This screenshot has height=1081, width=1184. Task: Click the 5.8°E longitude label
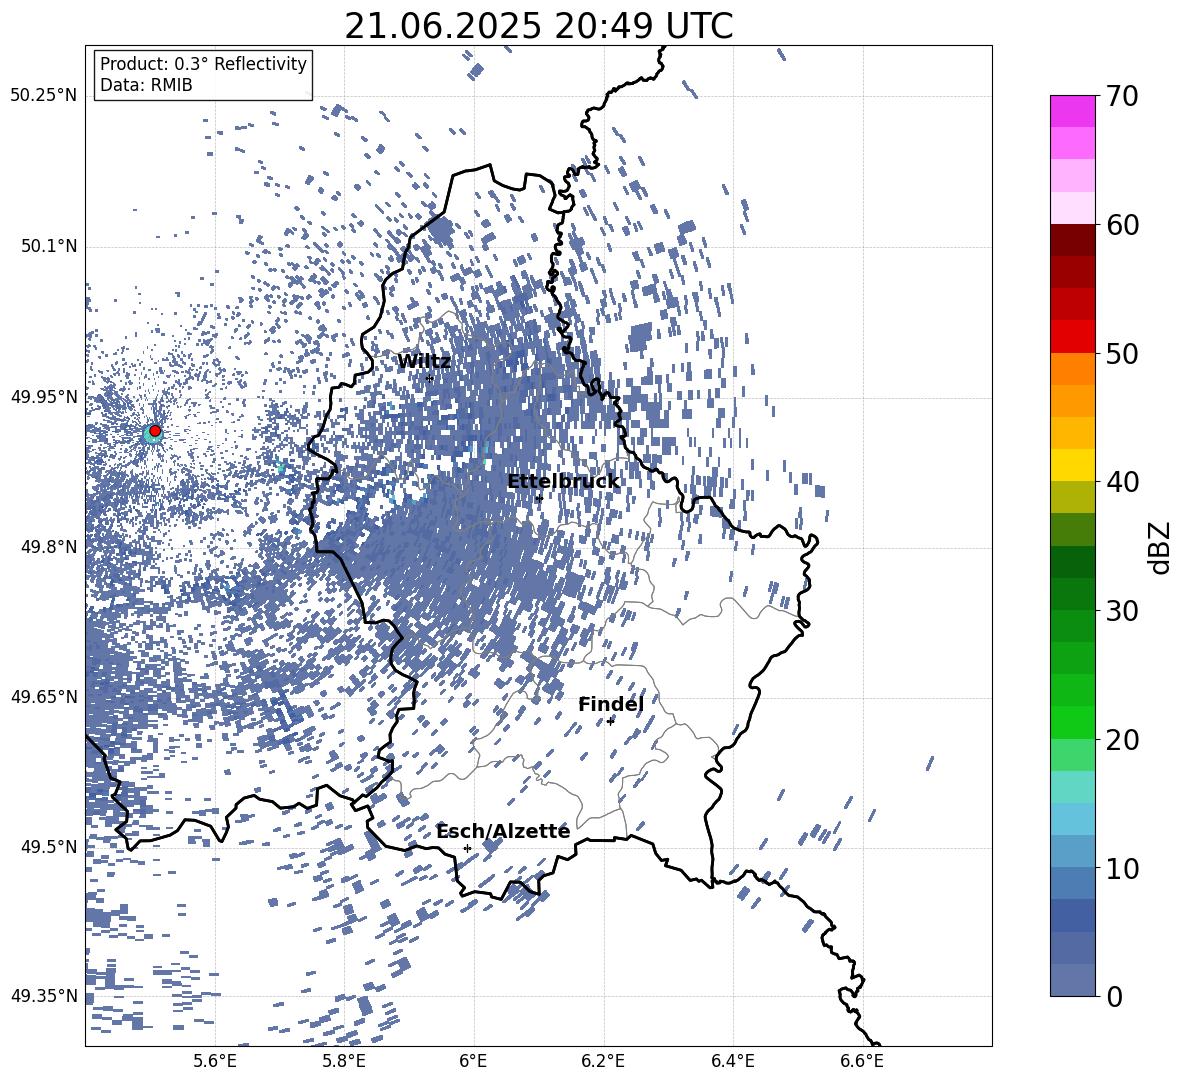pyautogui.click(x=344, y=1061)
